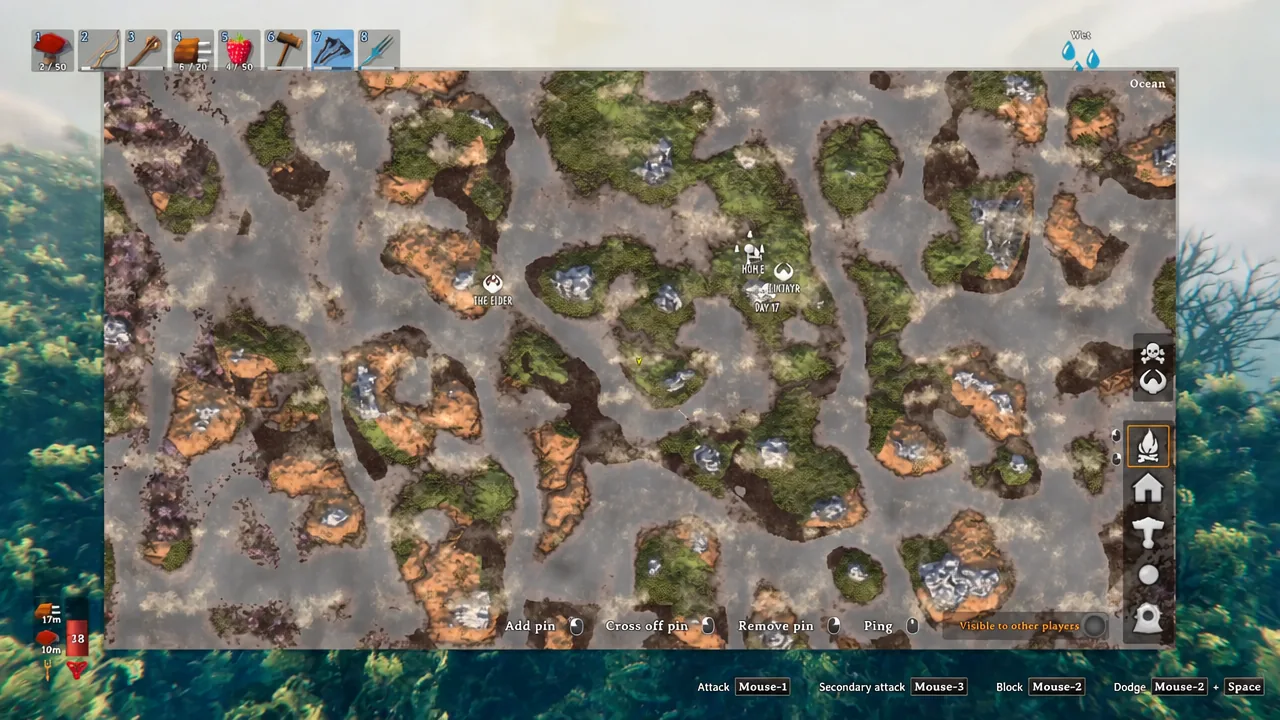The height and width of the screenshot is (720, 1280).
Task: Click the Ping hint label
Action: point(878,626)
